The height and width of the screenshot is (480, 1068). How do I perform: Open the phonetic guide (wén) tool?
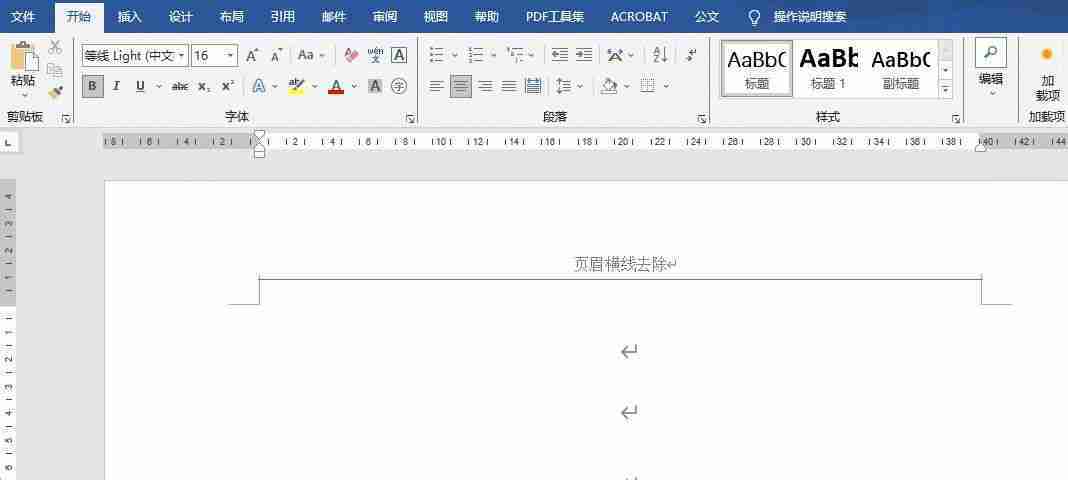(375, 55)
